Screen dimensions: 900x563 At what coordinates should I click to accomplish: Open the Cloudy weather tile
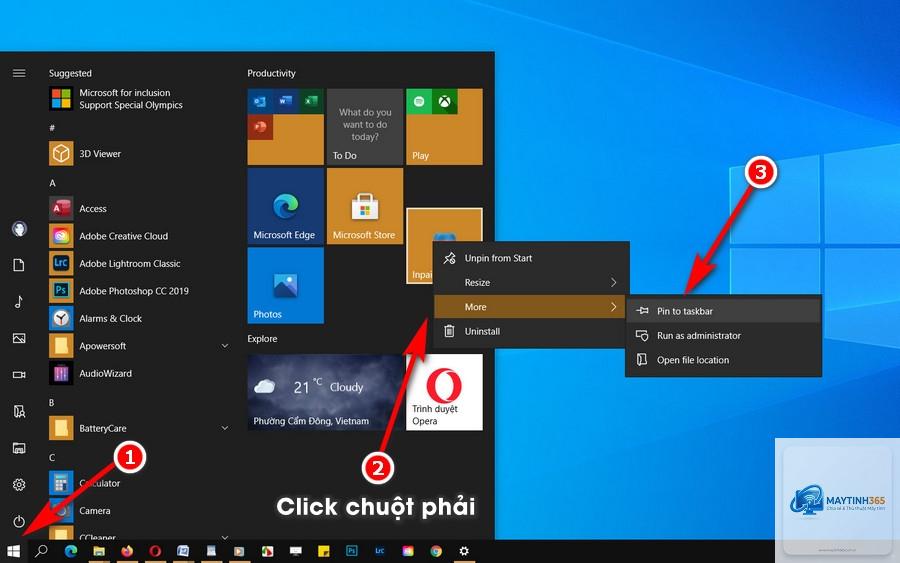click(325, 392)
